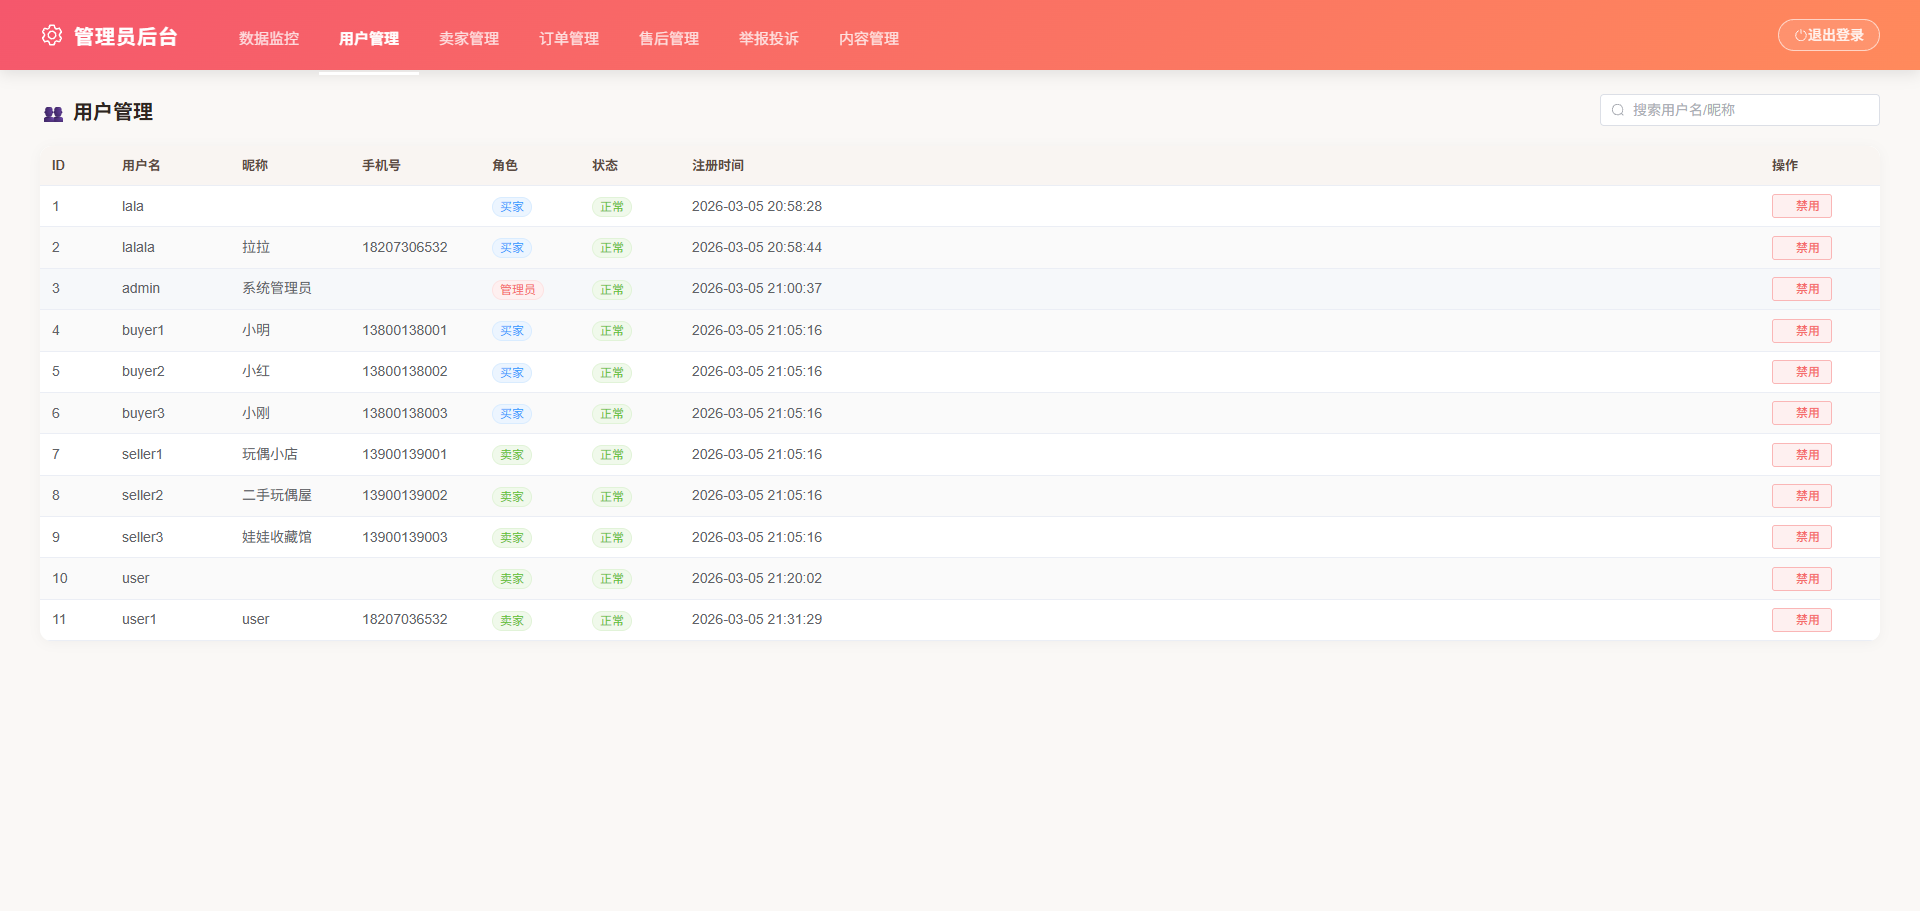This screenshot has height=911, width=1920.
Task: Click the 管理员 role tag for admin
Action: [x=518, y=290]
